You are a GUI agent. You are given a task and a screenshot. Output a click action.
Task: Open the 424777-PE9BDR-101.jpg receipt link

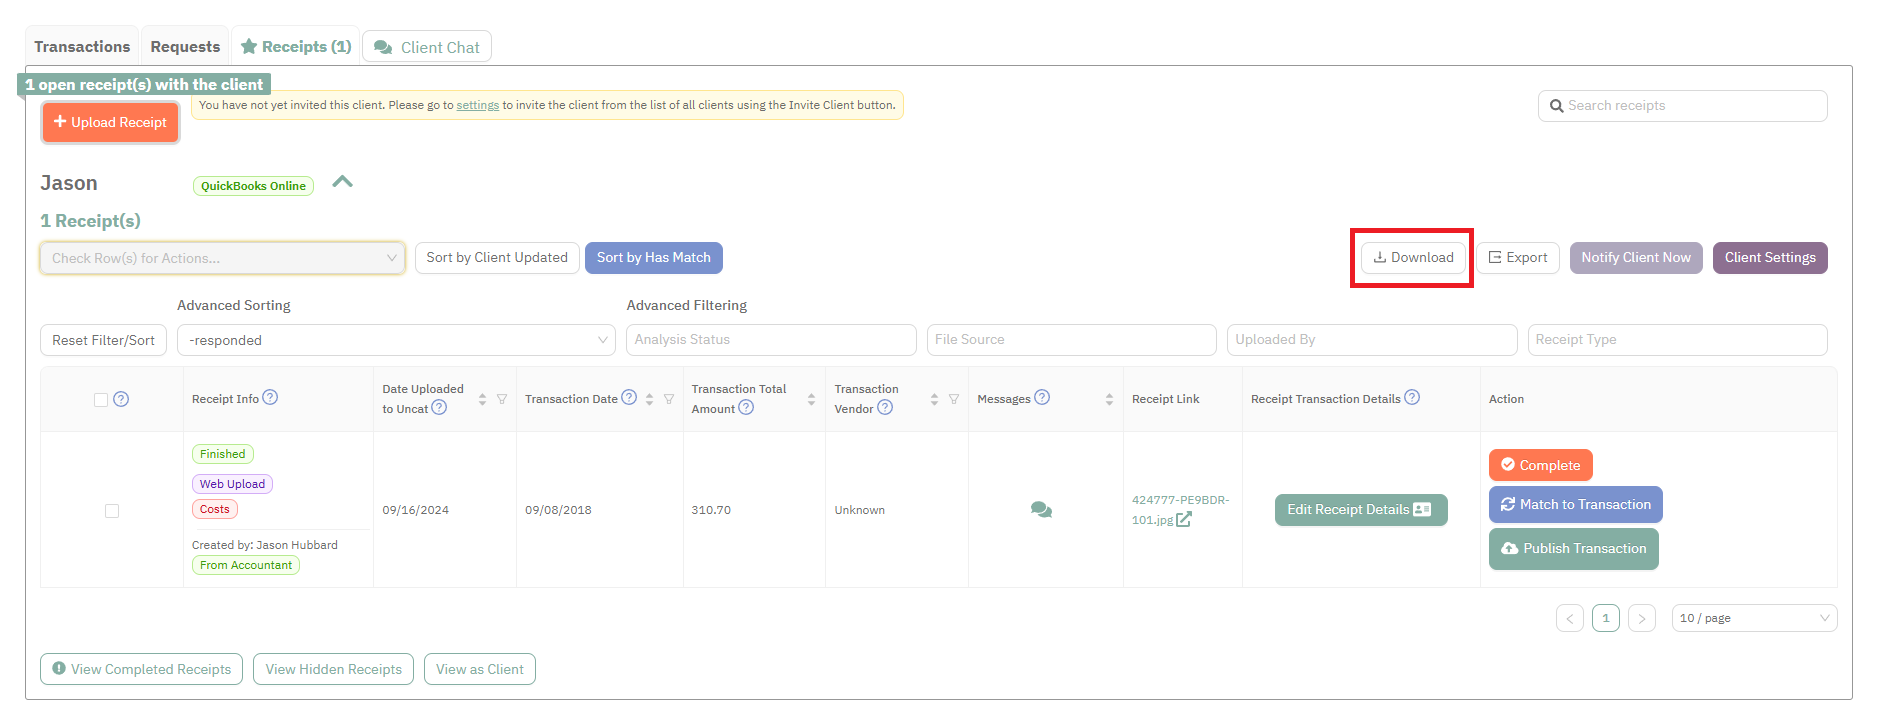coord(1180,510)
